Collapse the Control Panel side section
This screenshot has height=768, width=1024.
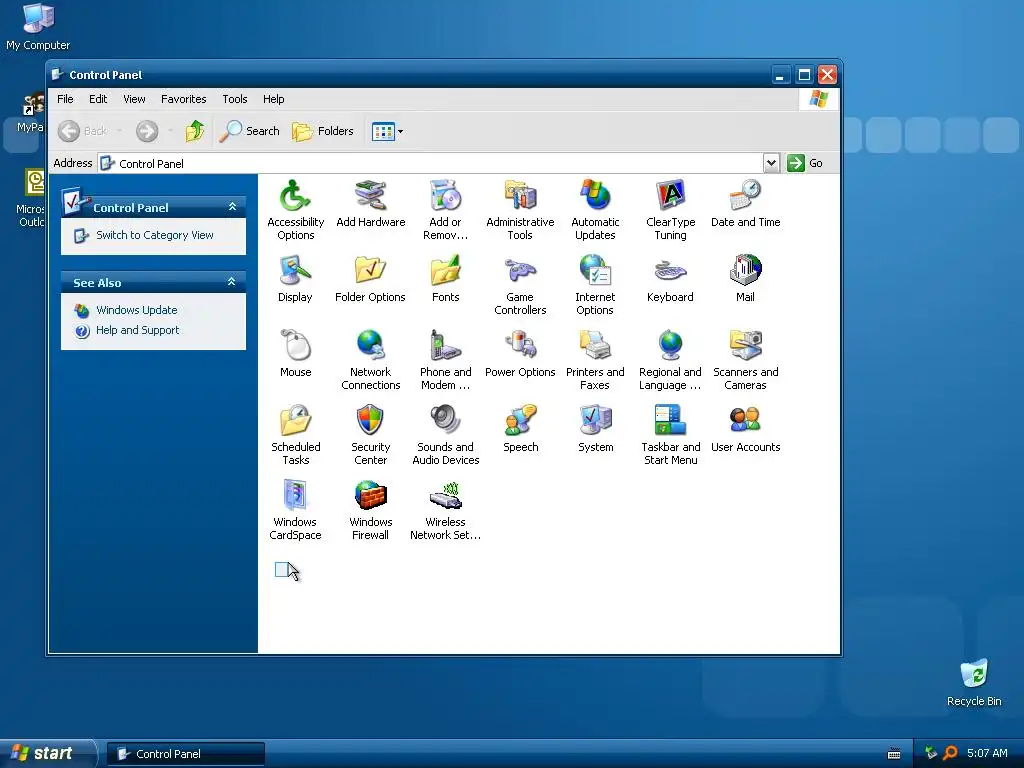pyautogui.click(x=232, y=207)
